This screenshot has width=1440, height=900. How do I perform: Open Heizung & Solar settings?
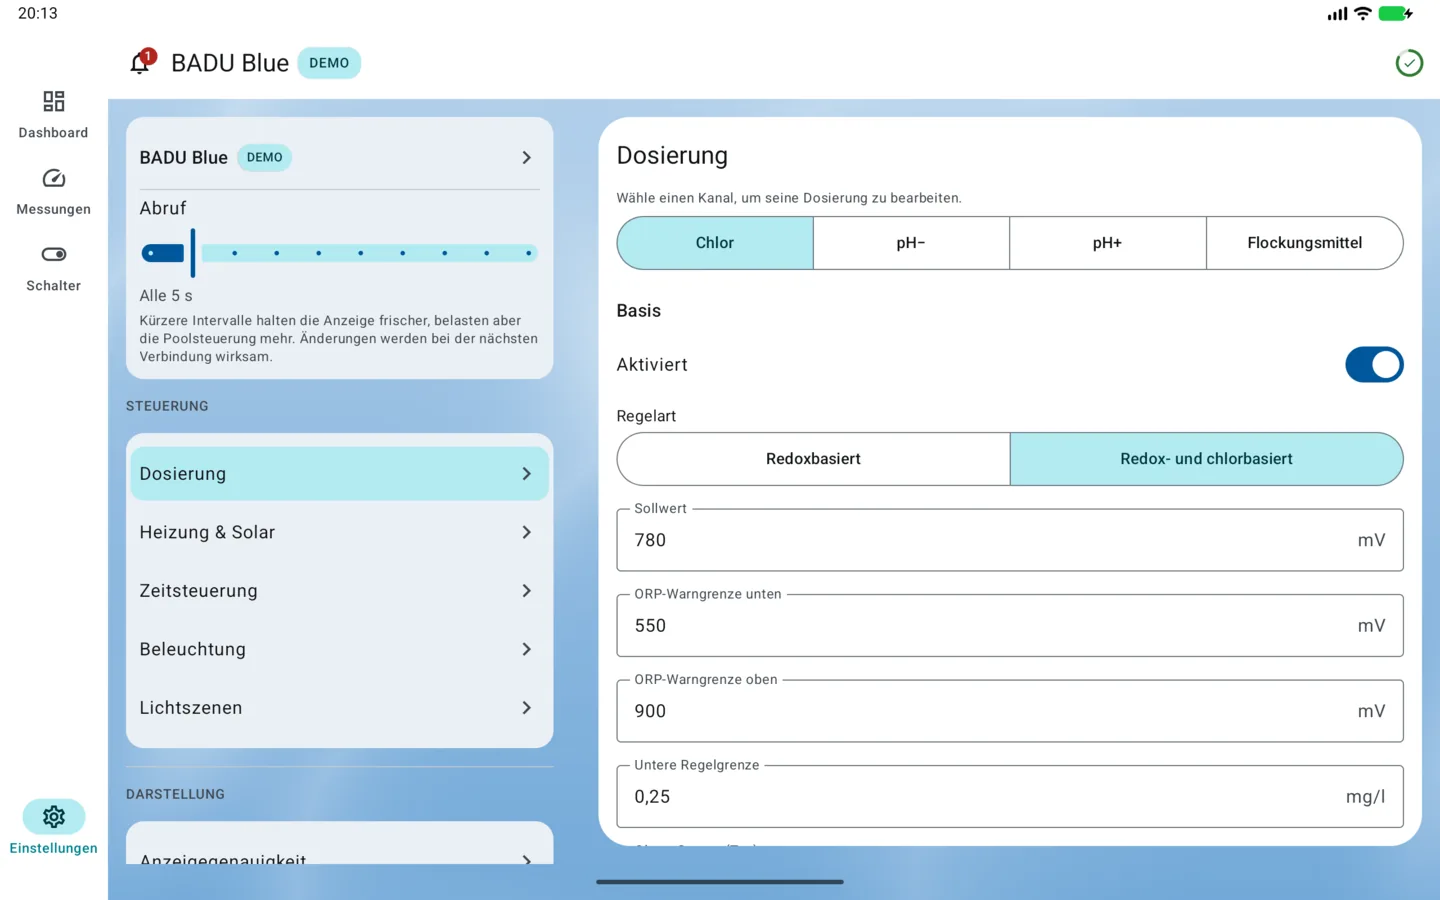(x=339, y=532)
